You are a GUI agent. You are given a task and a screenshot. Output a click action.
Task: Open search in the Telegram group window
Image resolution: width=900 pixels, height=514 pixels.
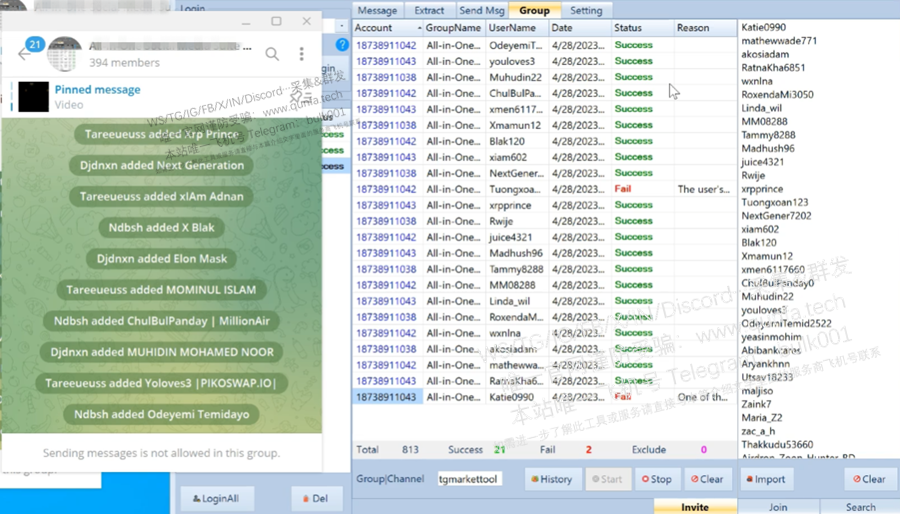coord(272,54)
